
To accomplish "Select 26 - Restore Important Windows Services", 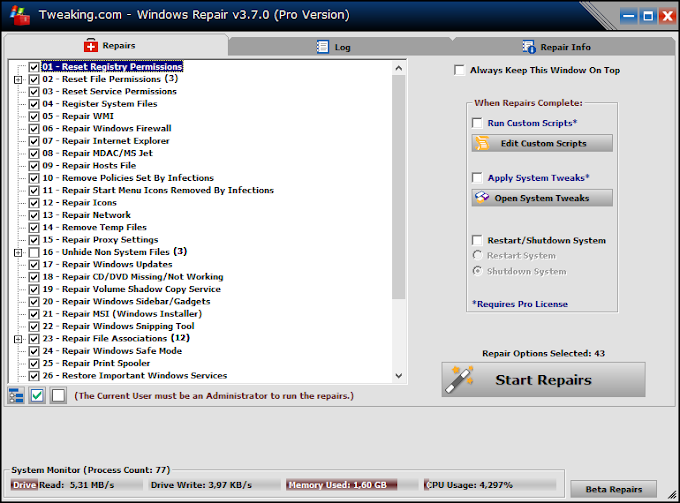I will click(x=134, y=376).
